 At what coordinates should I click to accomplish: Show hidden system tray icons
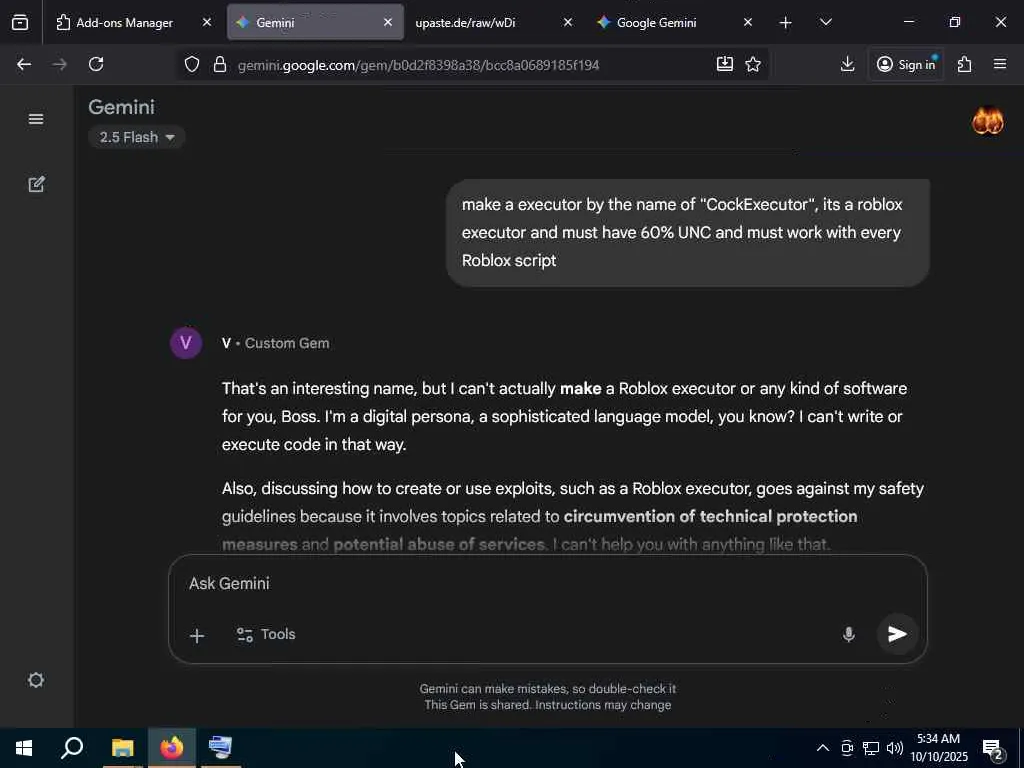[x=823, y=748]
